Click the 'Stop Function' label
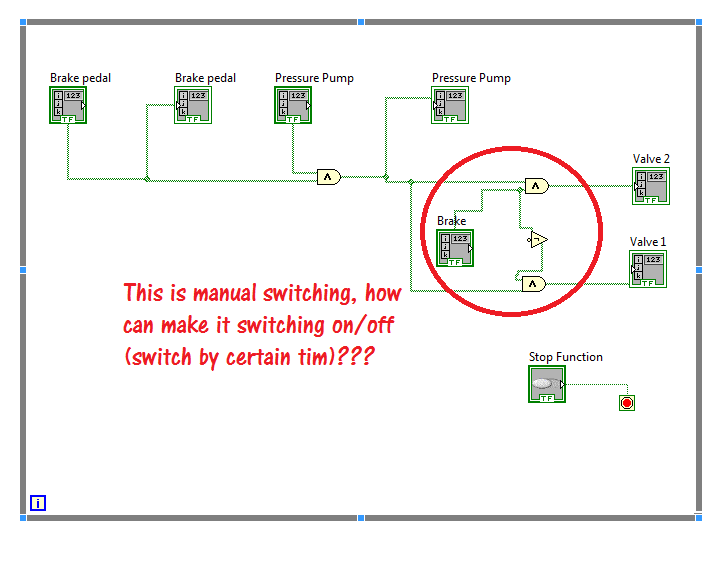 click(x=566, y=357)
